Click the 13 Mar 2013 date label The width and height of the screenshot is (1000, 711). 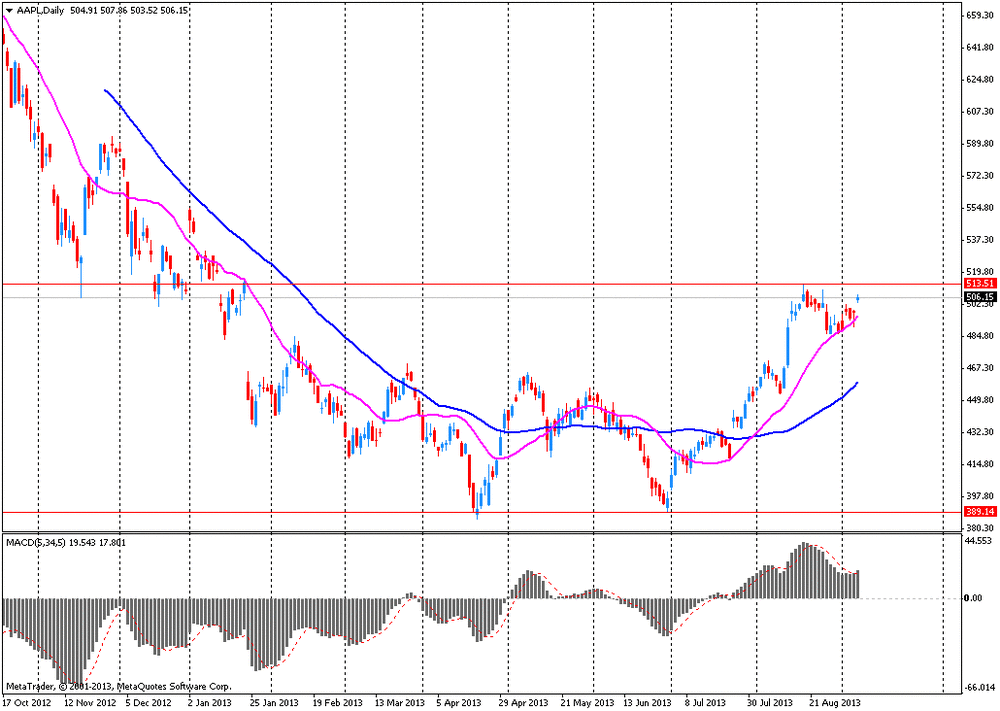pos(400,703)
